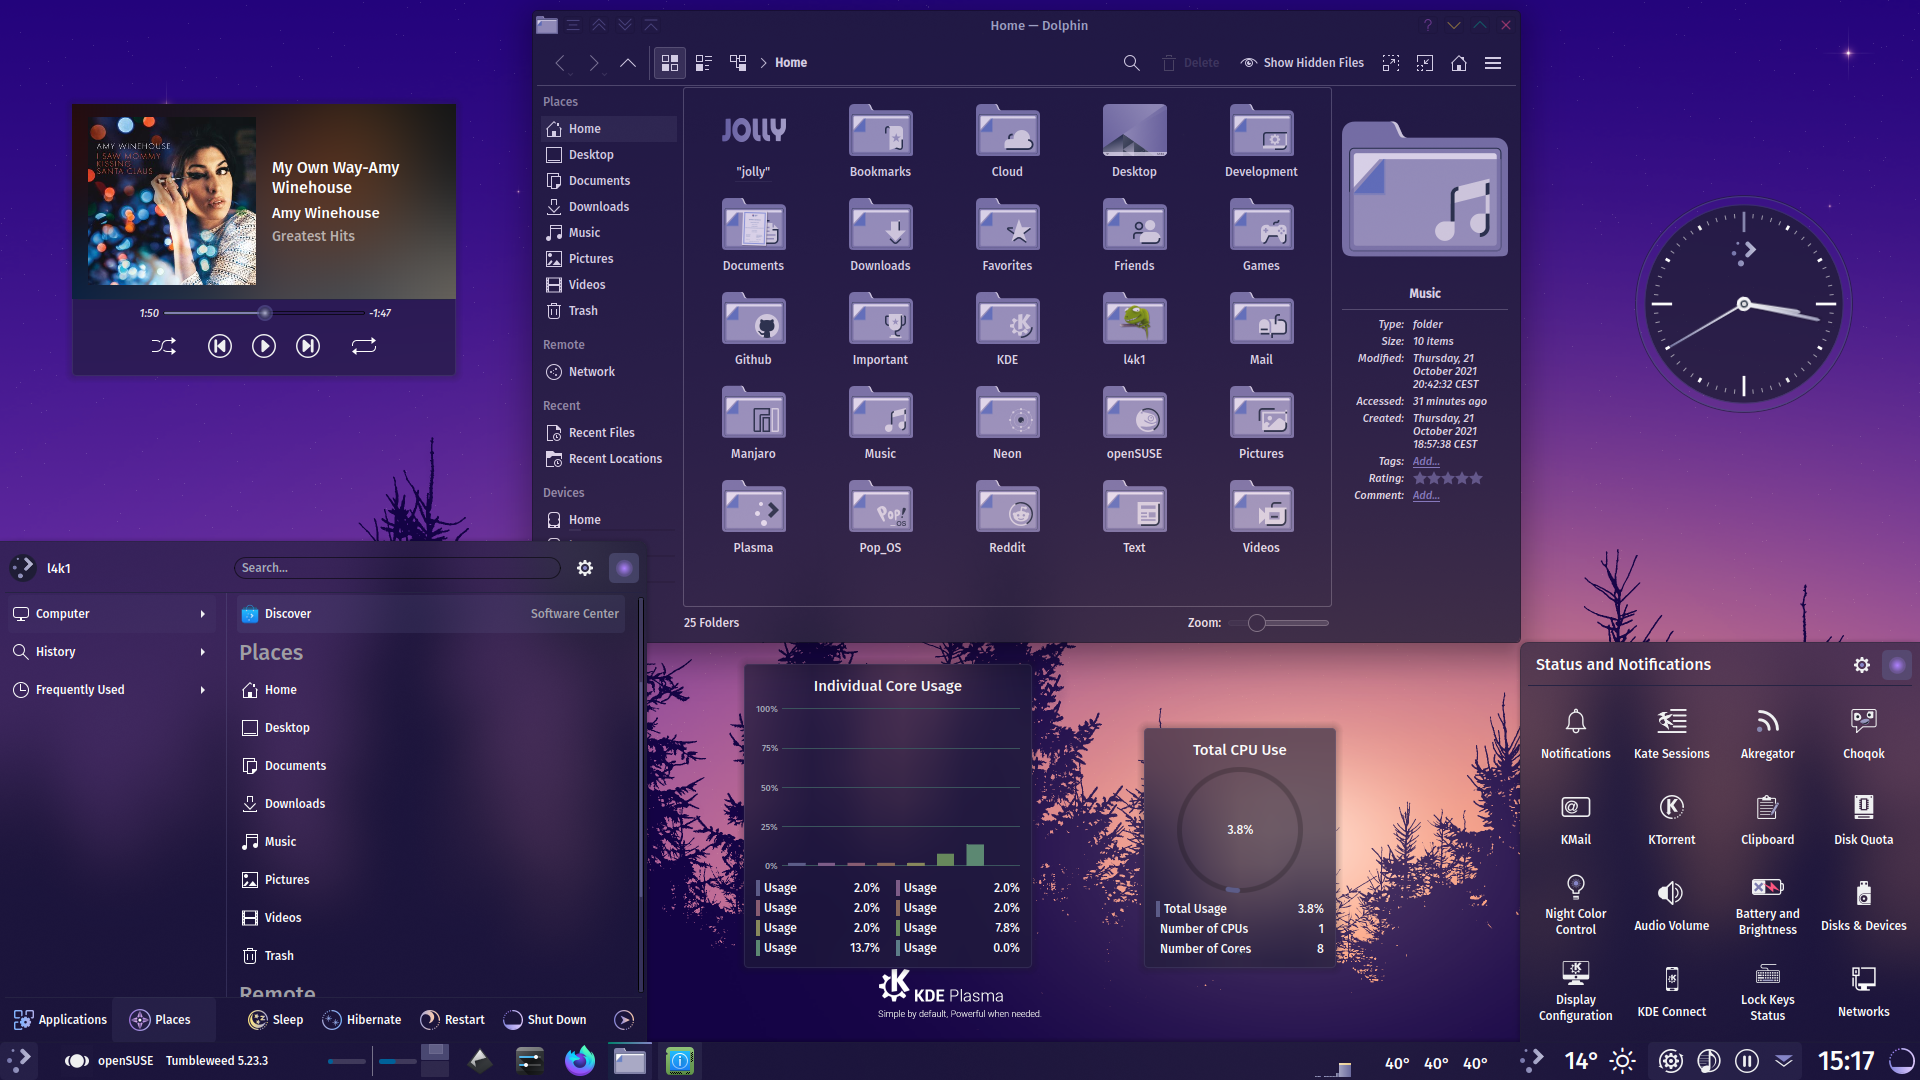Select the Reddit folder
Viewport: 1920px width, 1080px height.
(x=1007, y=518)
